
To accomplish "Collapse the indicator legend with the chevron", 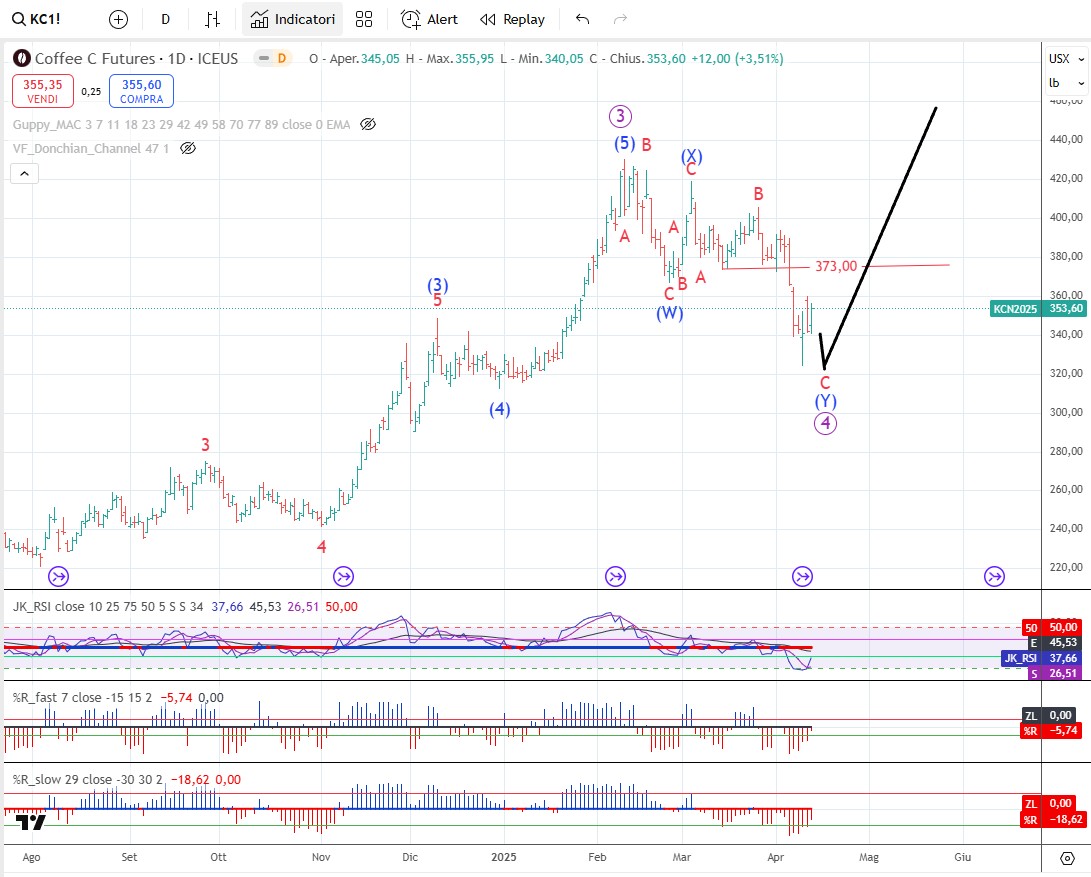I will pyautogui.click(x=25, y=173).
